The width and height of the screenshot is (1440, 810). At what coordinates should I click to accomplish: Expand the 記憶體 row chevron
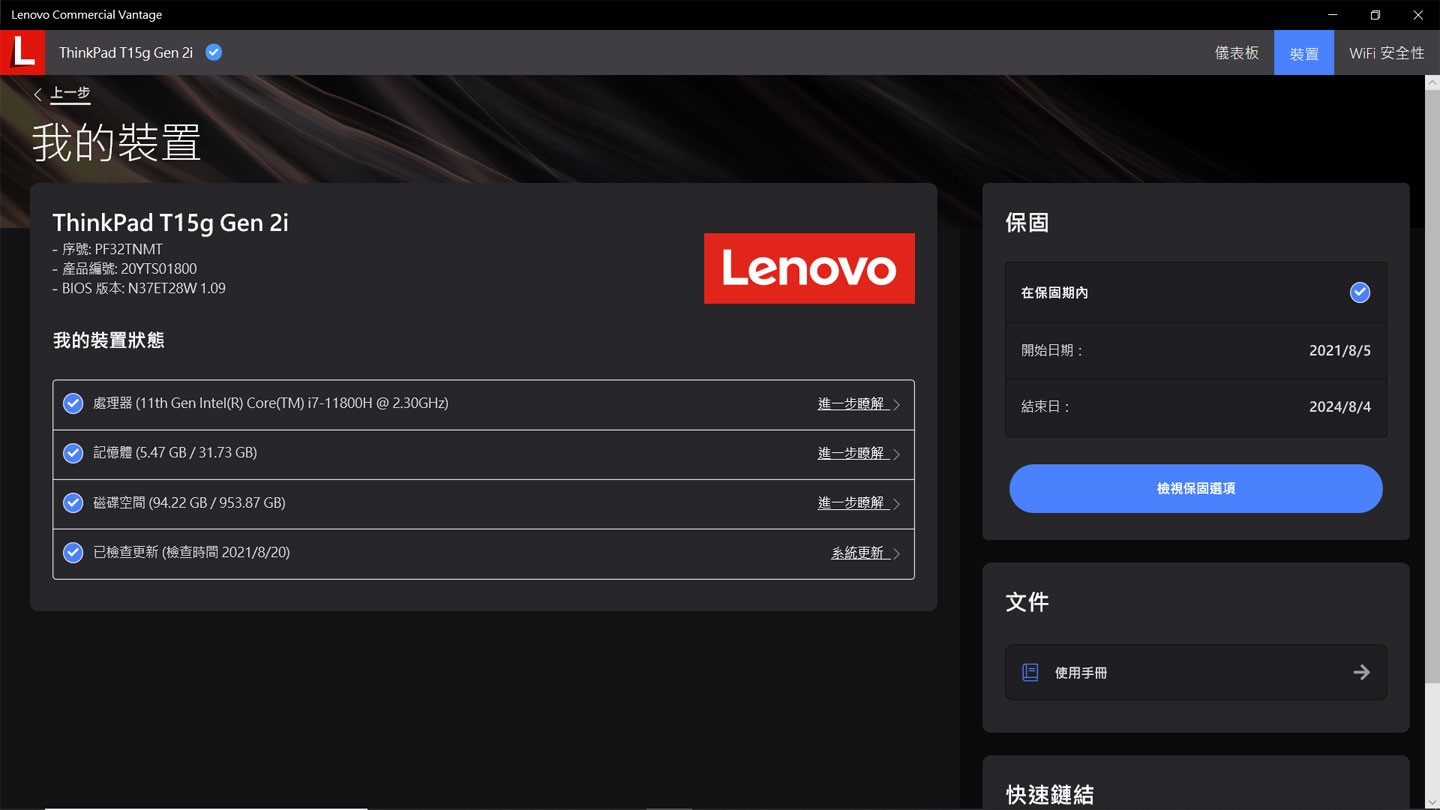point(896,454)
